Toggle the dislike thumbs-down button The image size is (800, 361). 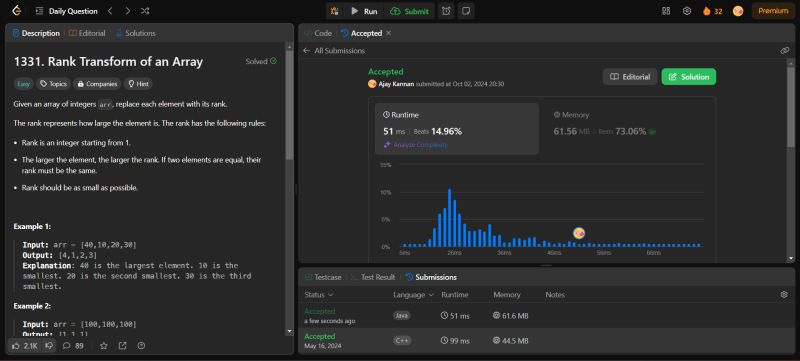(49, 345)
